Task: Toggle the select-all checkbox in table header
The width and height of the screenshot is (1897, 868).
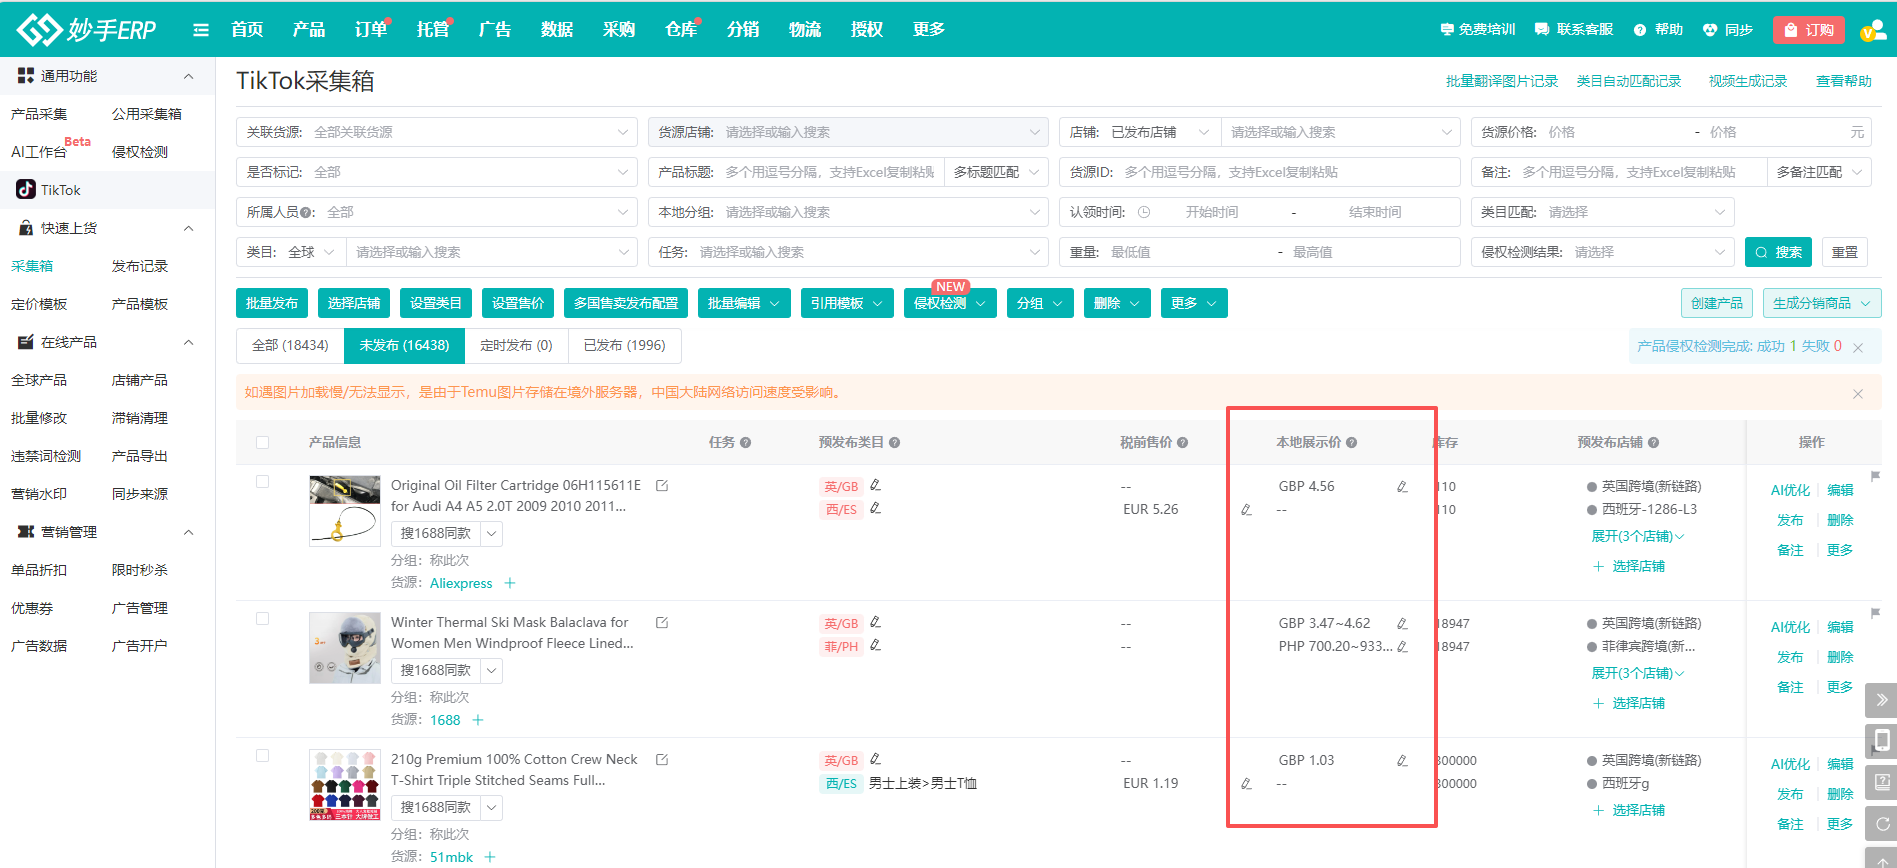Action: coord(262,442)
